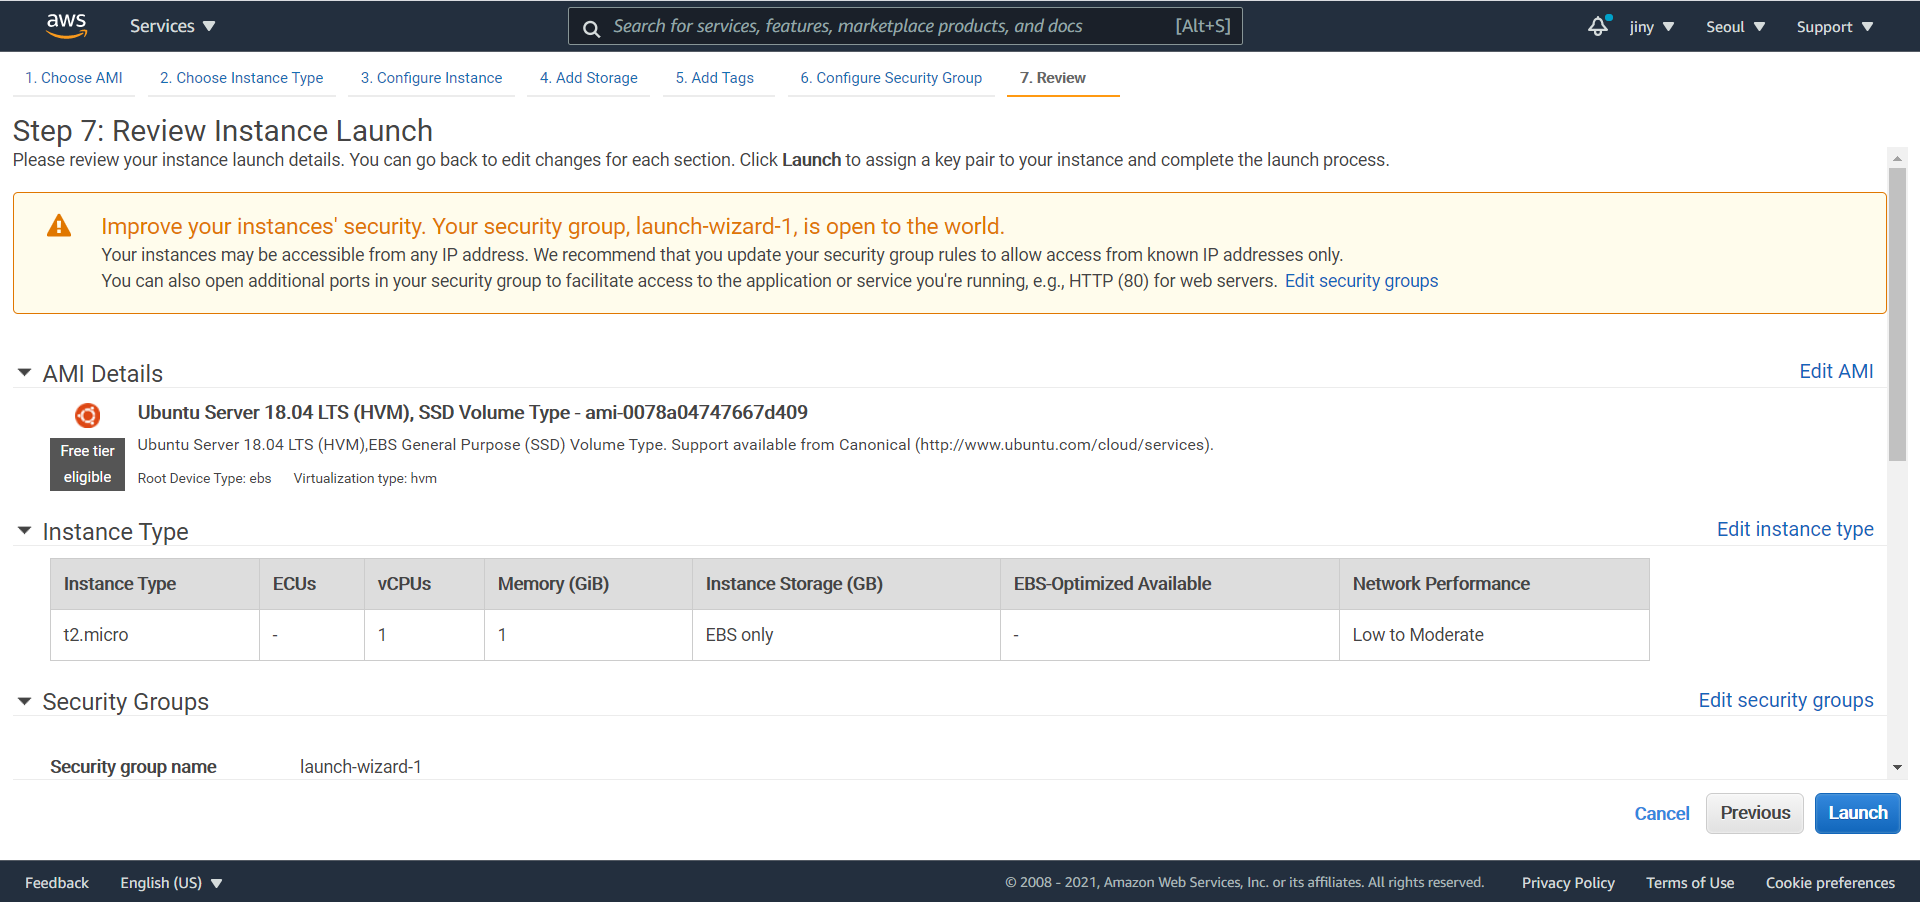This screenshot has height=902, width=1920.
Task: Open the Services dropdown menu
Action: 172,26
